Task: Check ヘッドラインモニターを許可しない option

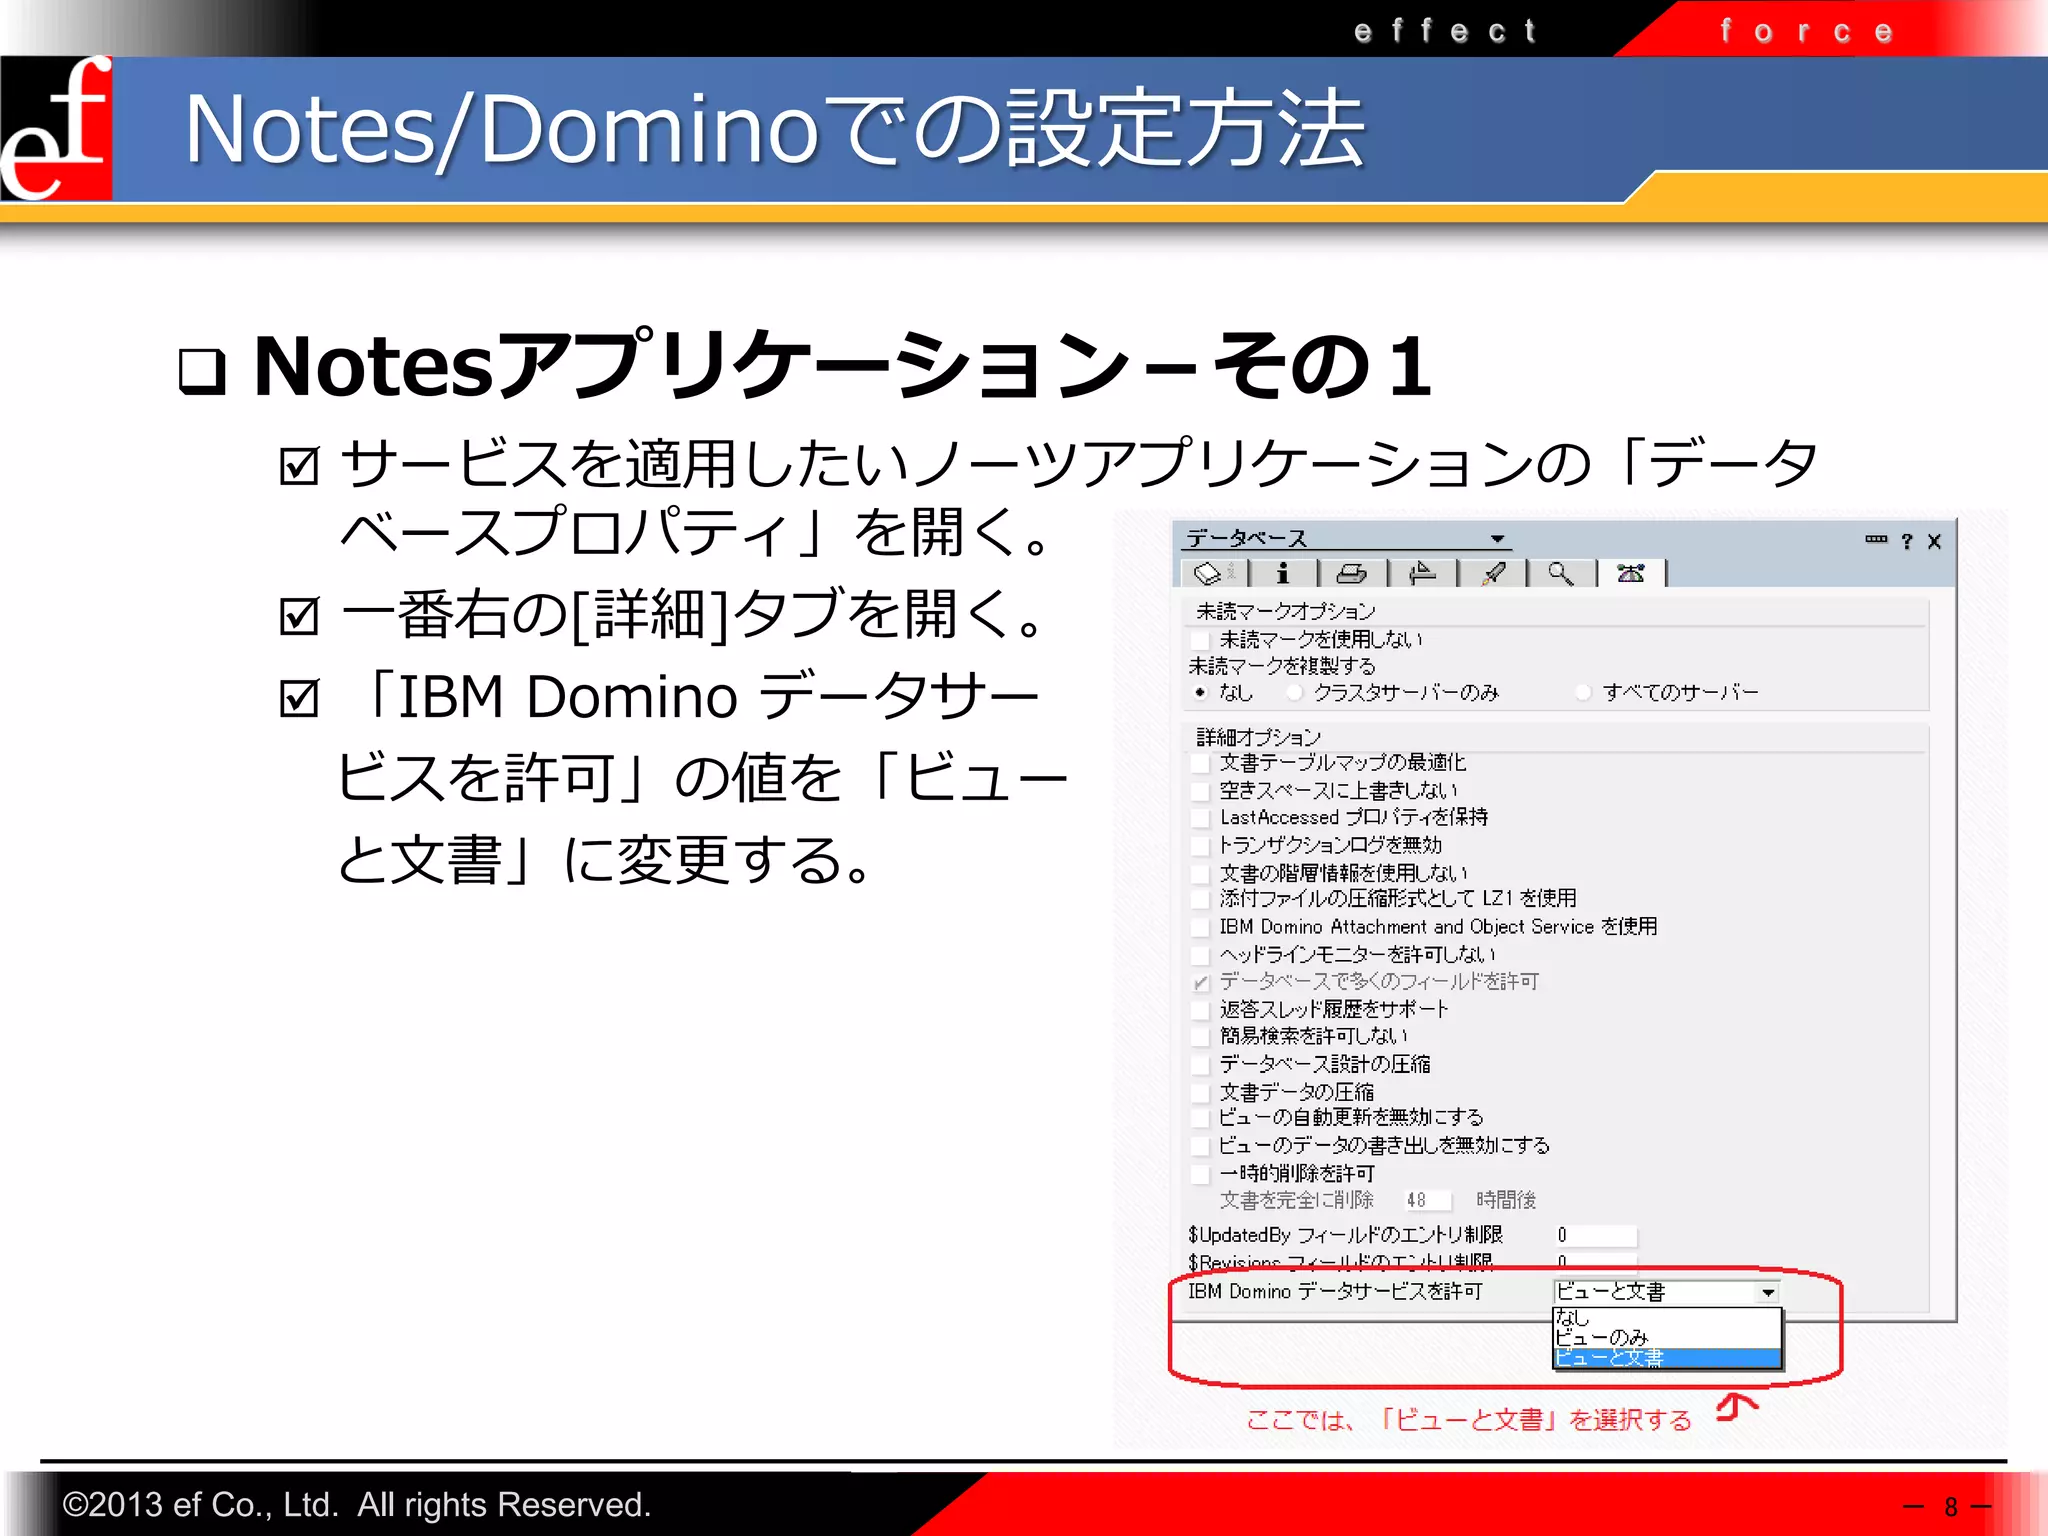Action: (x=1201, y=954)
